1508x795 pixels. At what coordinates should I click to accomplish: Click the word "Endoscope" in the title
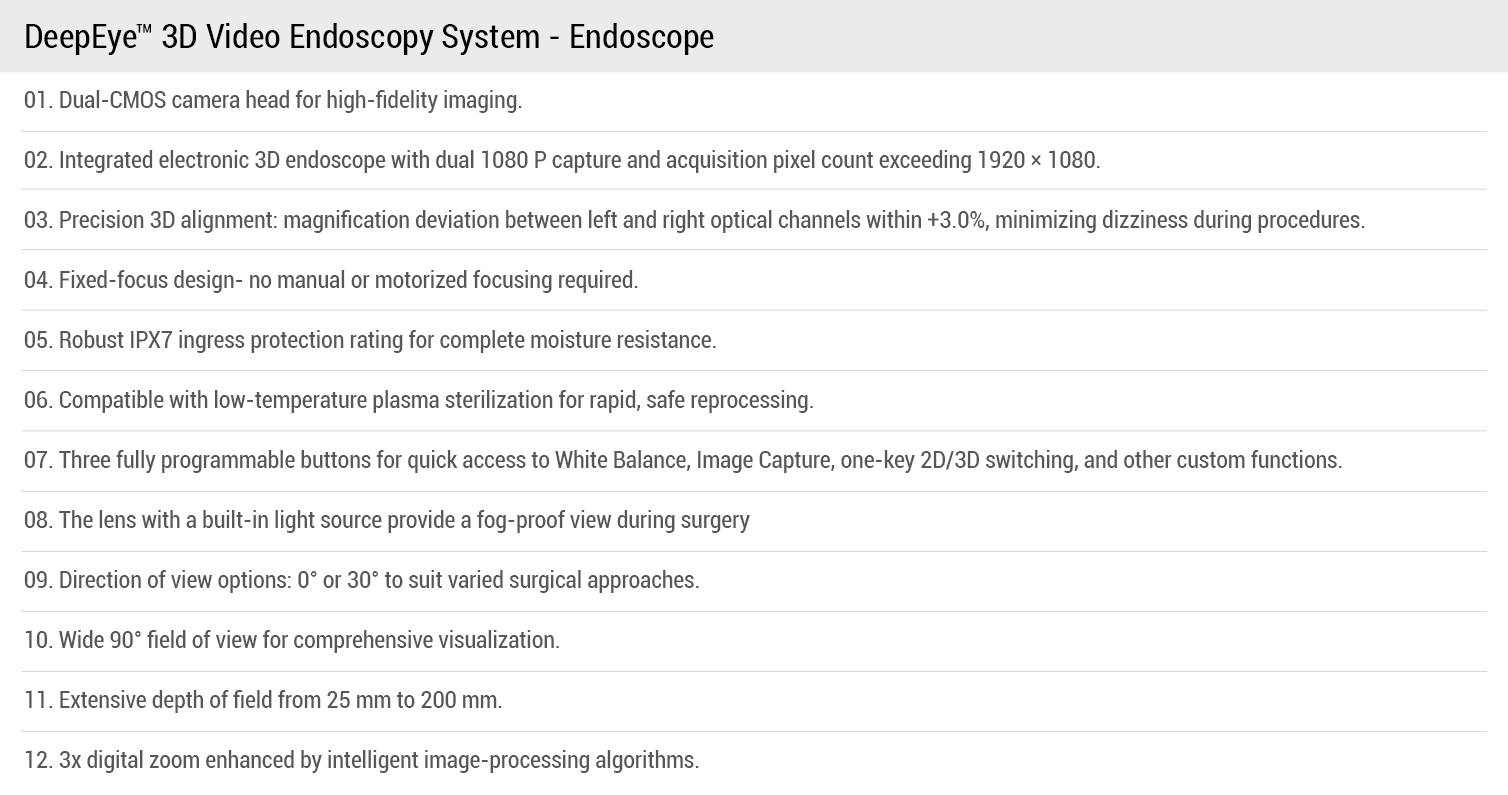point(642,37)
